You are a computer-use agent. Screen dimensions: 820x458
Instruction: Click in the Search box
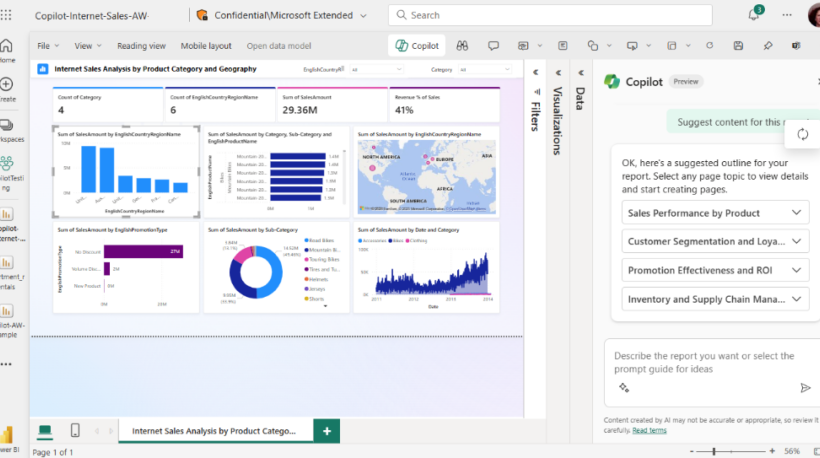click(550, 15)
